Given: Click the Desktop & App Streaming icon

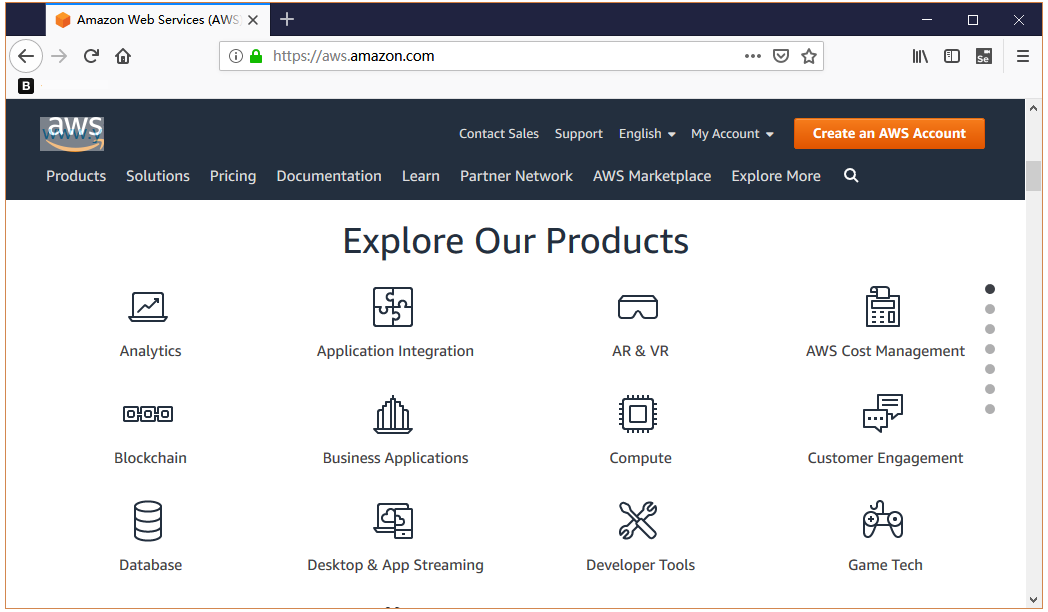Looking at the screenshot, I should click(x=393, y=521).
